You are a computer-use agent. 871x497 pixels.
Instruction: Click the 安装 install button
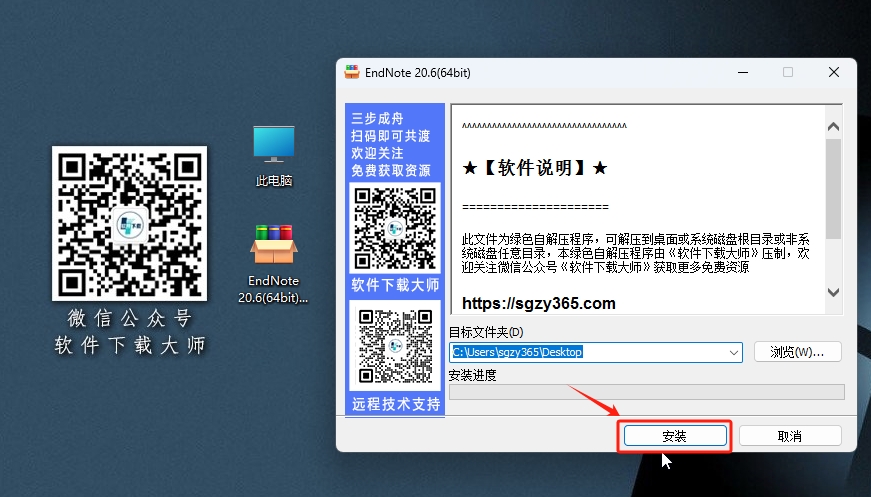(x=675, y=436)
